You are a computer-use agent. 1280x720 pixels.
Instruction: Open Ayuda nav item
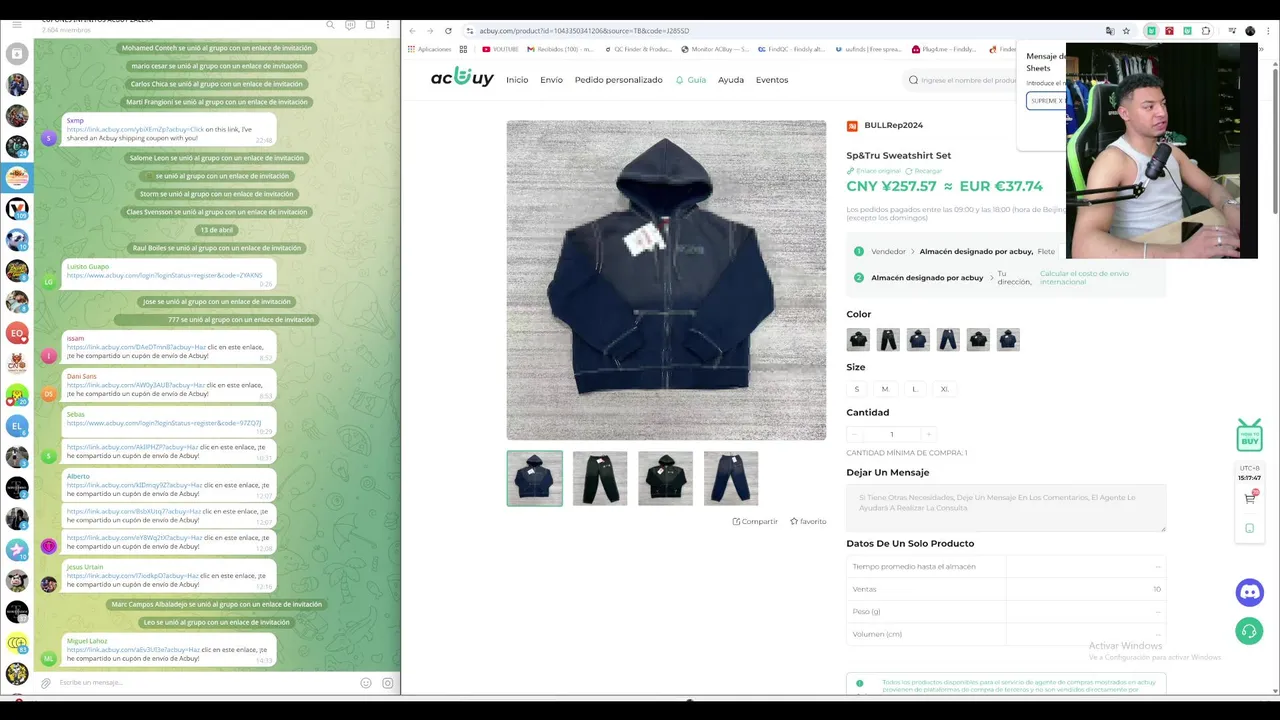[731, 80]
